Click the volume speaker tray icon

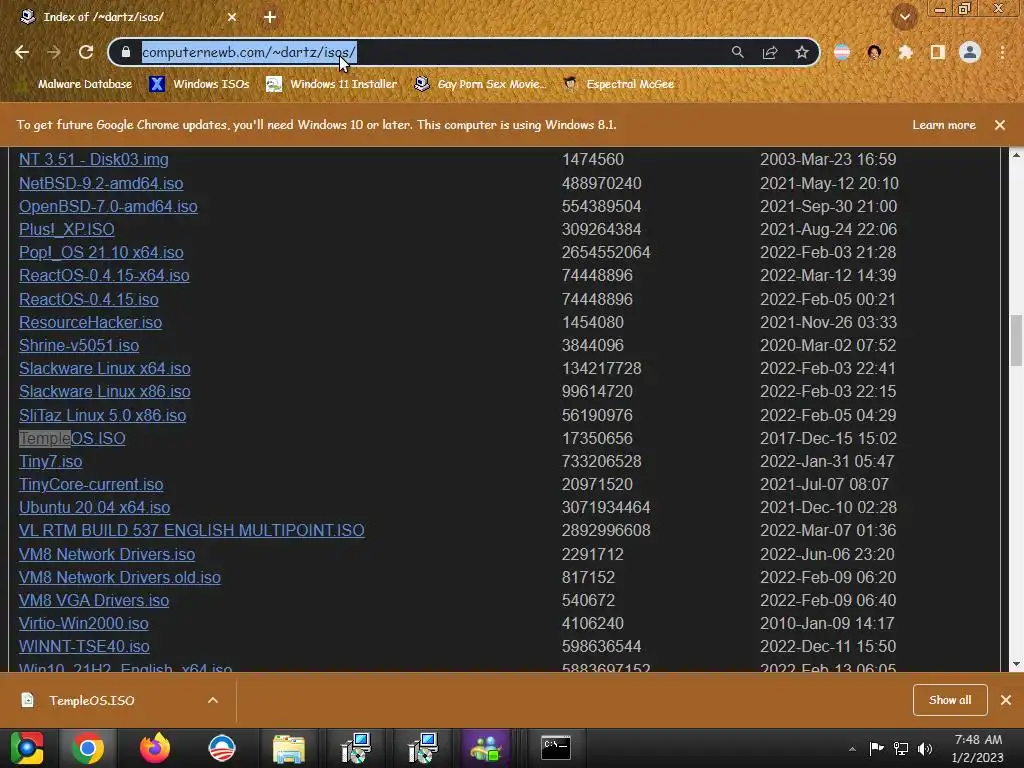(x=925, y=748)
